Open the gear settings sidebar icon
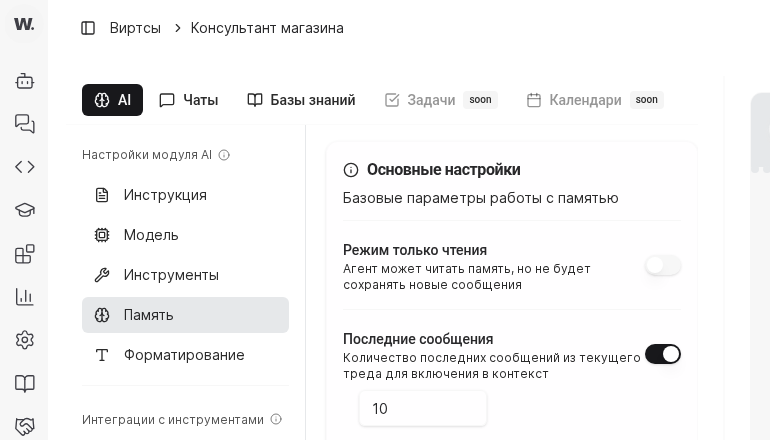770x440 pixels. (25, 340)
